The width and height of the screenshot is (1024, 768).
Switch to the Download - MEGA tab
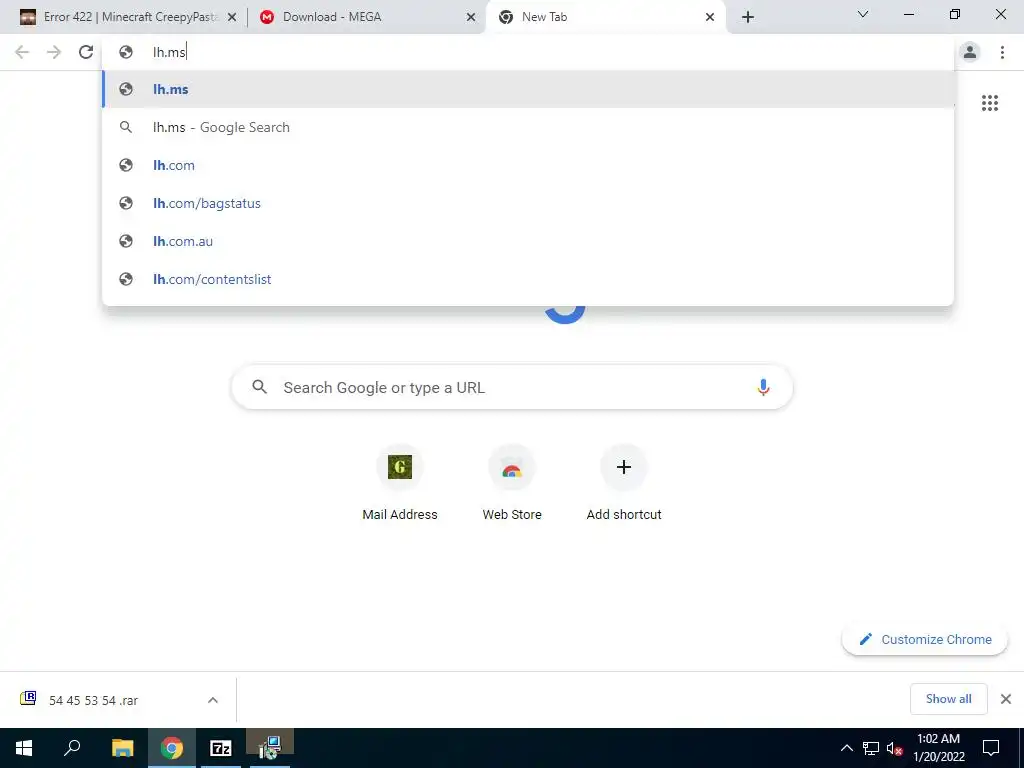click(366, 18)
